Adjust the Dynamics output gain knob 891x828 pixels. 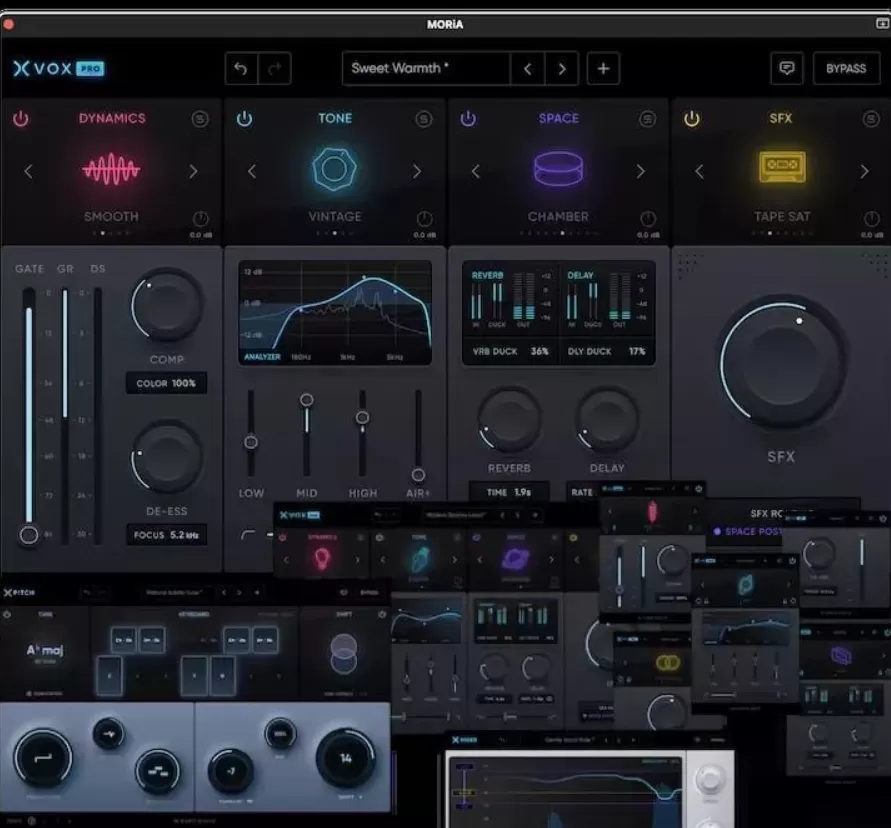click(x=201, y=218)
